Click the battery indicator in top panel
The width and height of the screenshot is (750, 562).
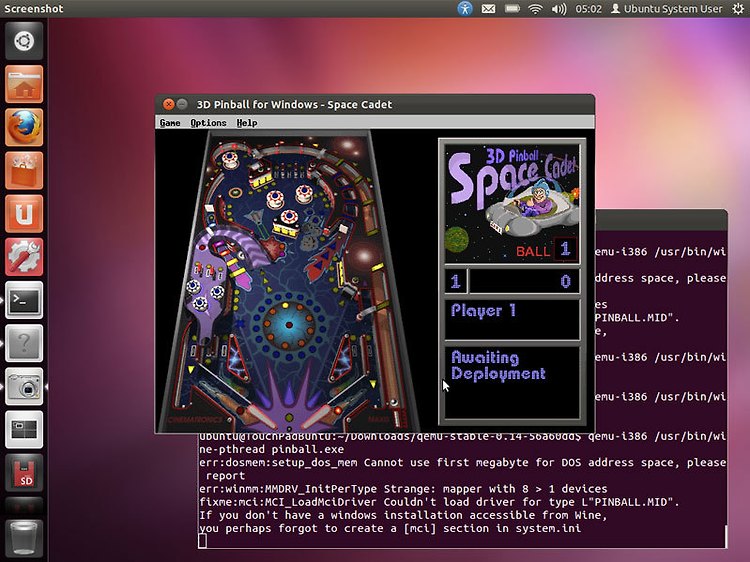(512, 9)
